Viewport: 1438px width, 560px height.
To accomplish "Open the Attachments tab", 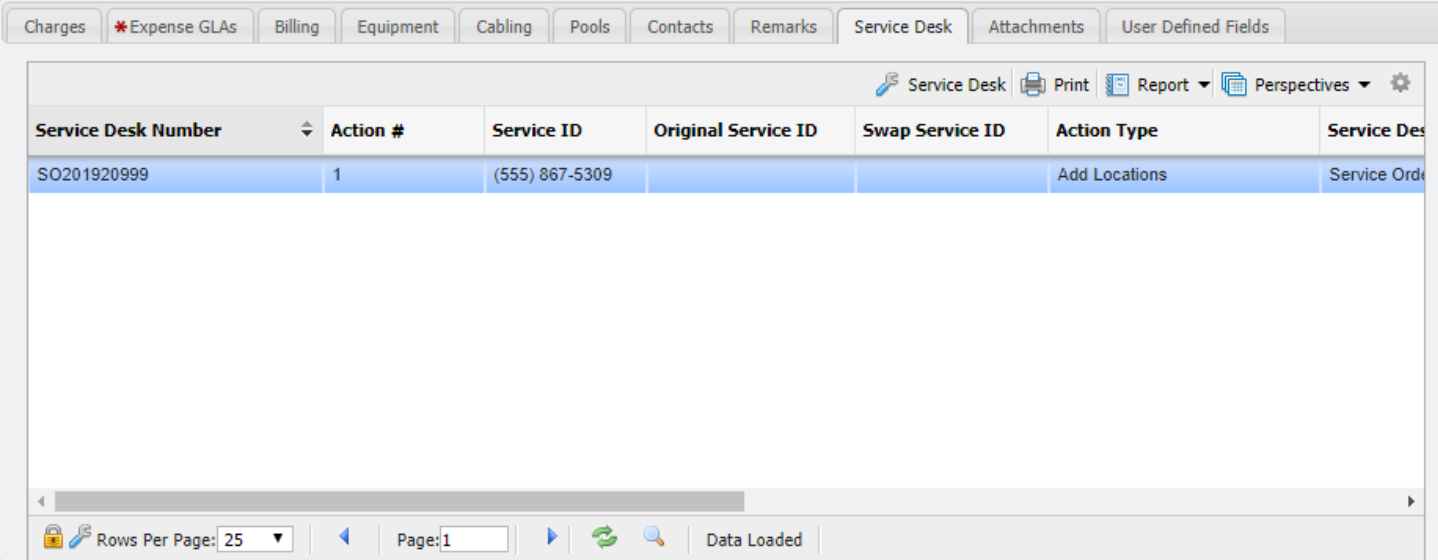I will pos(1035,27).
